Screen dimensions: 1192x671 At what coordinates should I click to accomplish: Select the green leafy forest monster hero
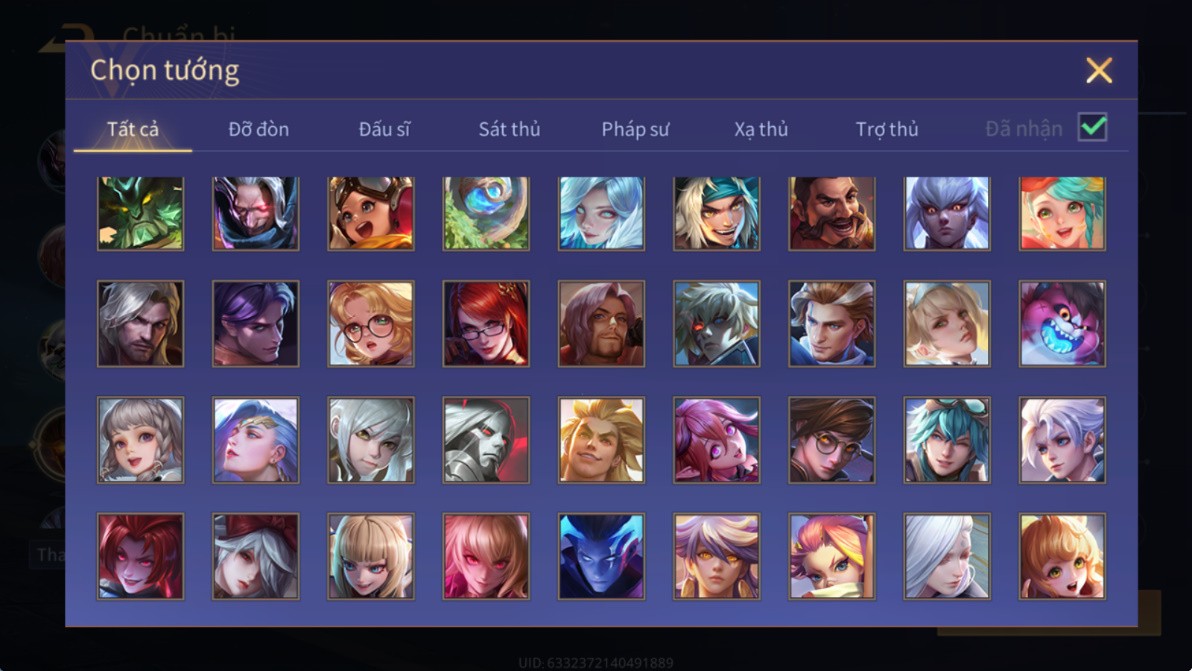coord(141,214)
